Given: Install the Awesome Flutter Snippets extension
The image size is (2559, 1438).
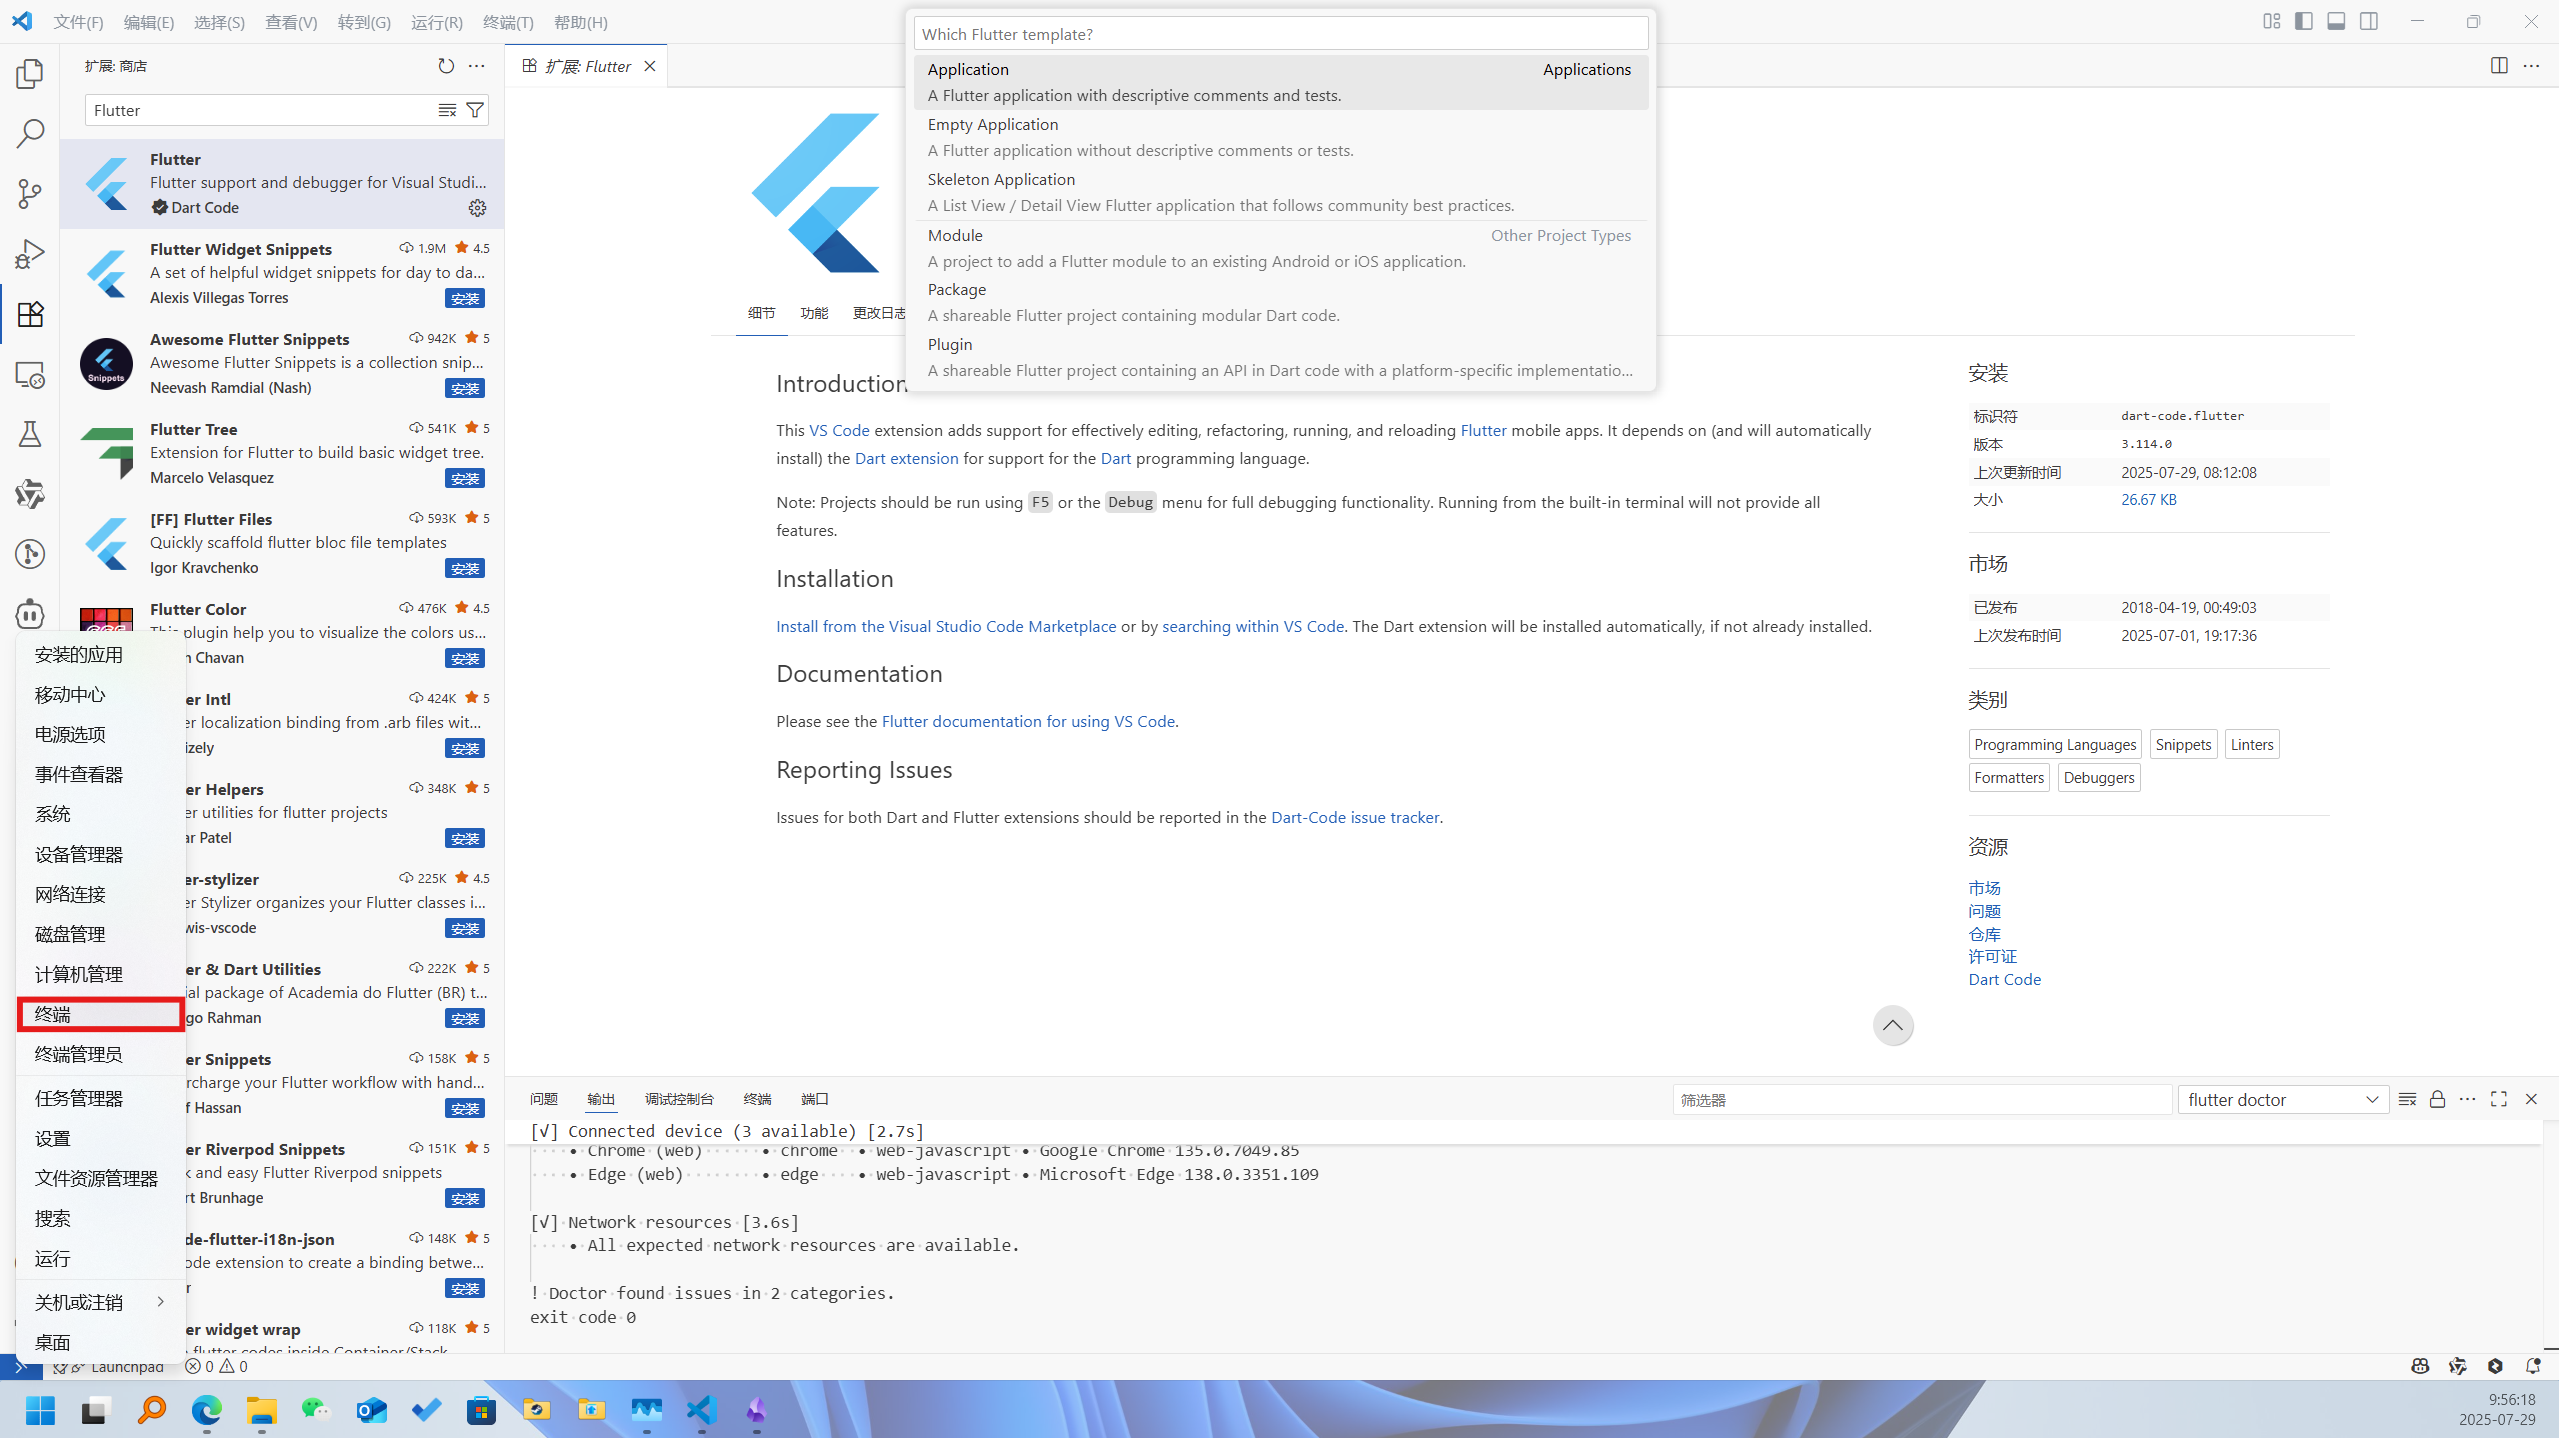Looking at the screenshot, I should 465,388.
